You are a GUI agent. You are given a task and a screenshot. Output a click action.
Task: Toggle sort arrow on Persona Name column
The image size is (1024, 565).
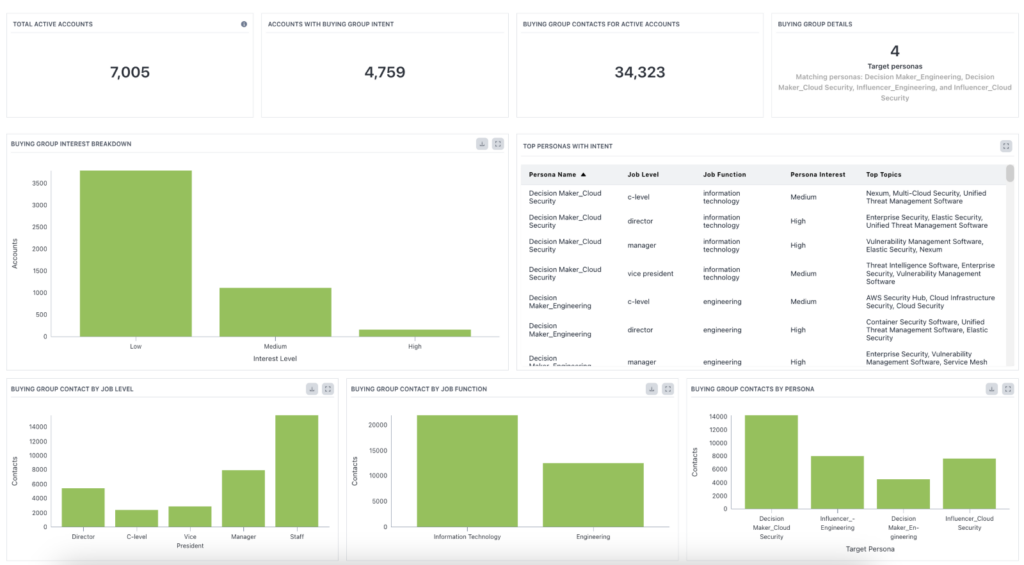click(583, 175)
